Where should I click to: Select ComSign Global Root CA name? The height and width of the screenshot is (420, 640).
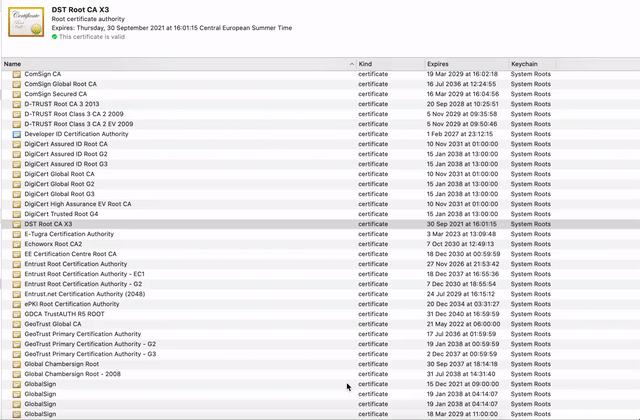tap(60, 84)
